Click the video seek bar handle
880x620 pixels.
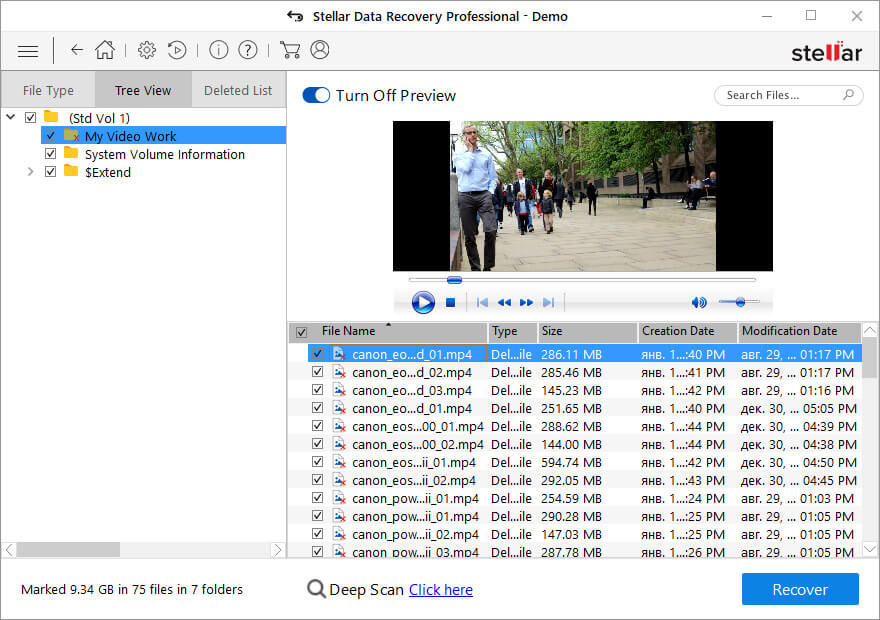tap(454, 279)
